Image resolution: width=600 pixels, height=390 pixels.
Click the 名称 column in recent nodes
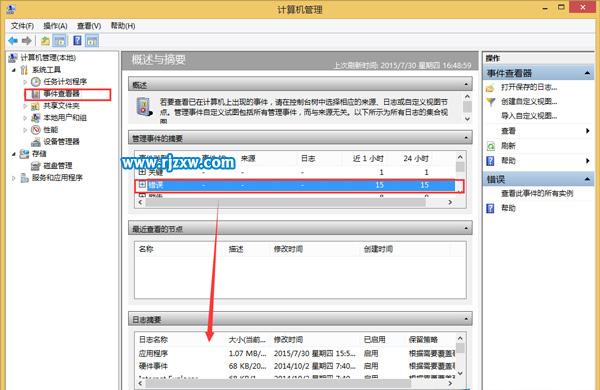[146, 249]
